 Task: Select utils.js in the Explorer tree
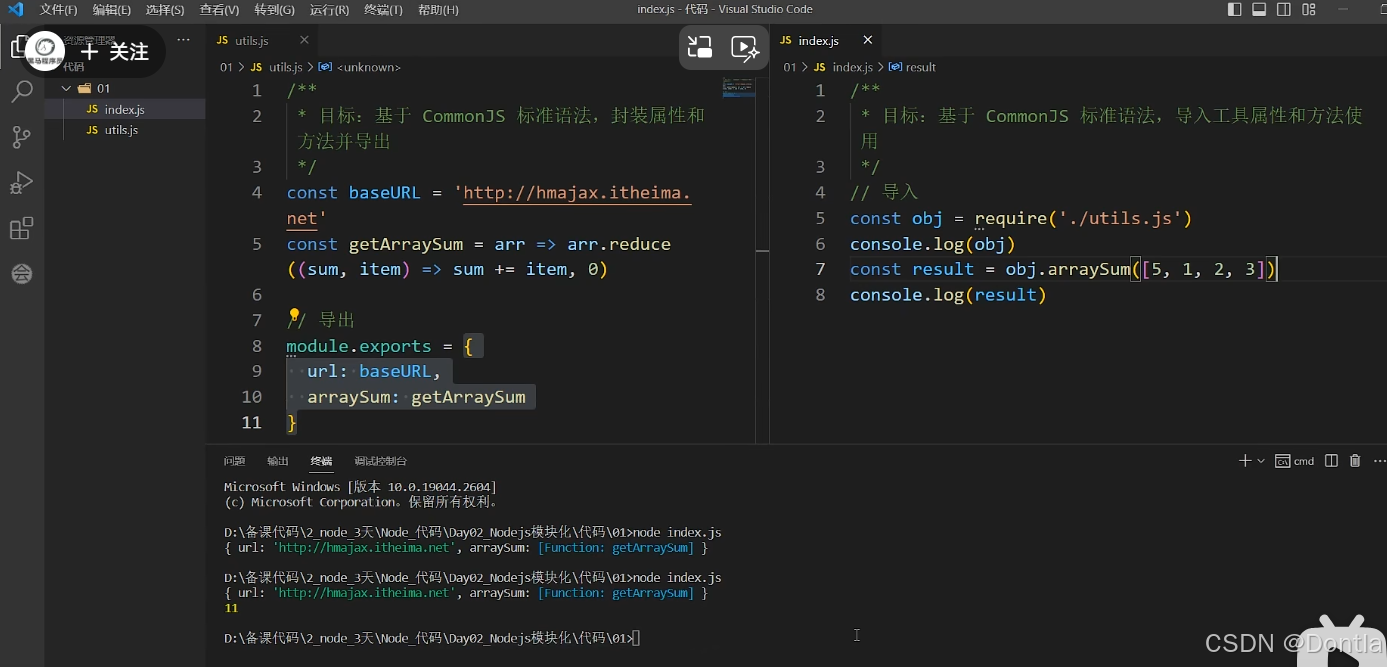coord(125,130)
